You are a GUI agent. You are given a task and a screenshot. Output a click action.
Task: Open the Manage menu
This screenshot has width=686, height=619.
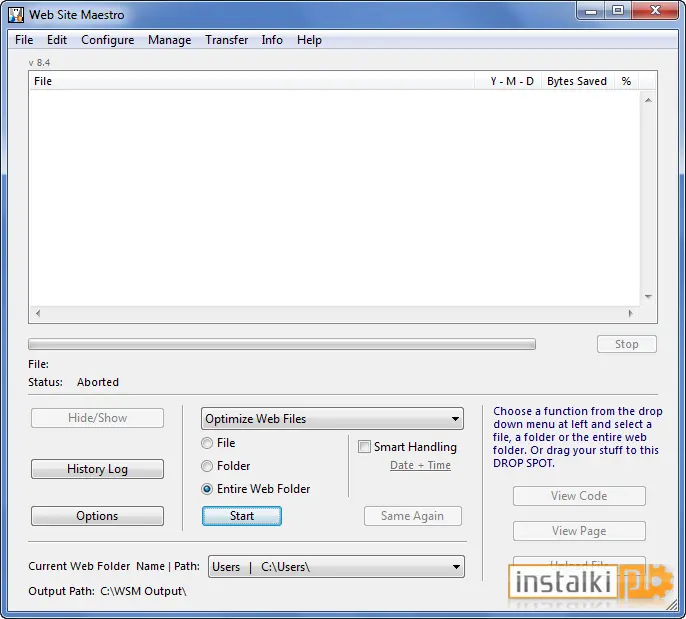coord(170,40)
